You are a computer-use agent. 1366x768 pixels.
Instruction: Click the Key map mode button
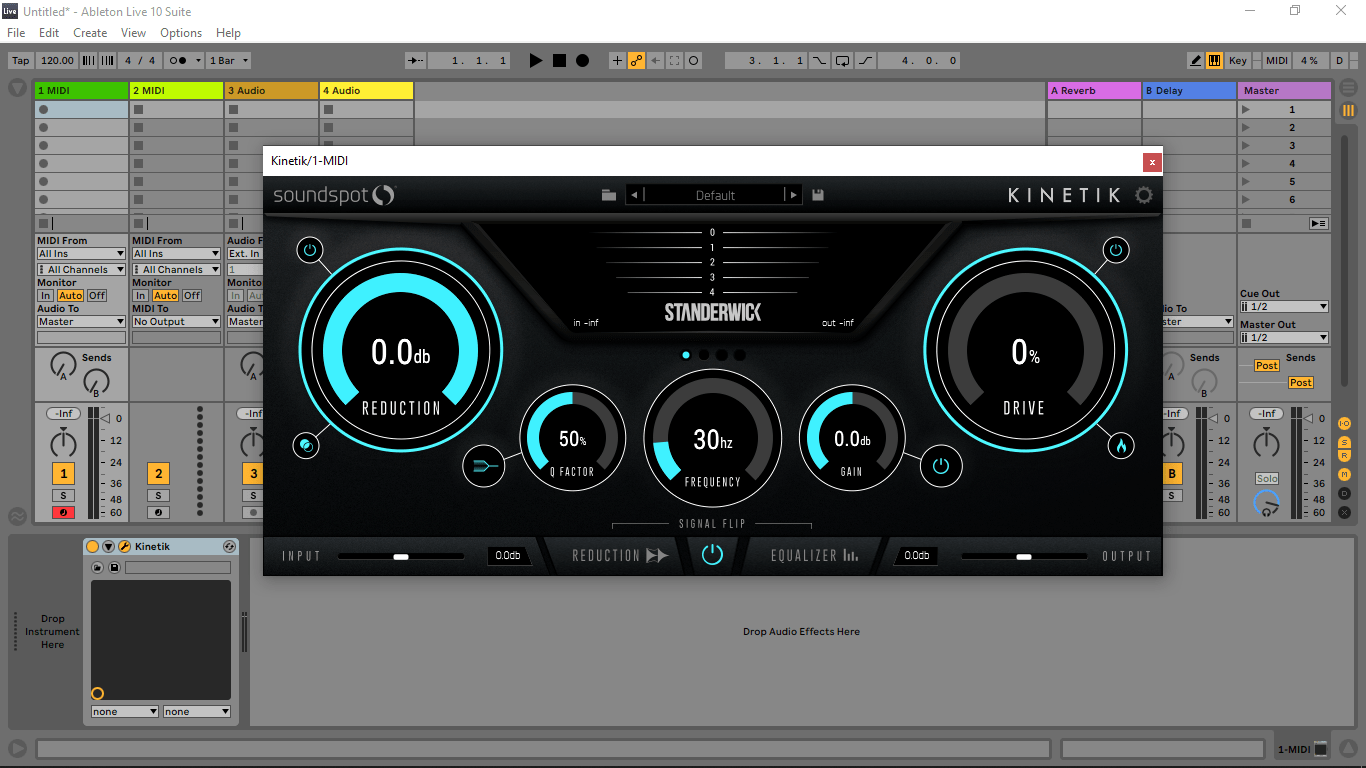click(x=1238, y=61)
